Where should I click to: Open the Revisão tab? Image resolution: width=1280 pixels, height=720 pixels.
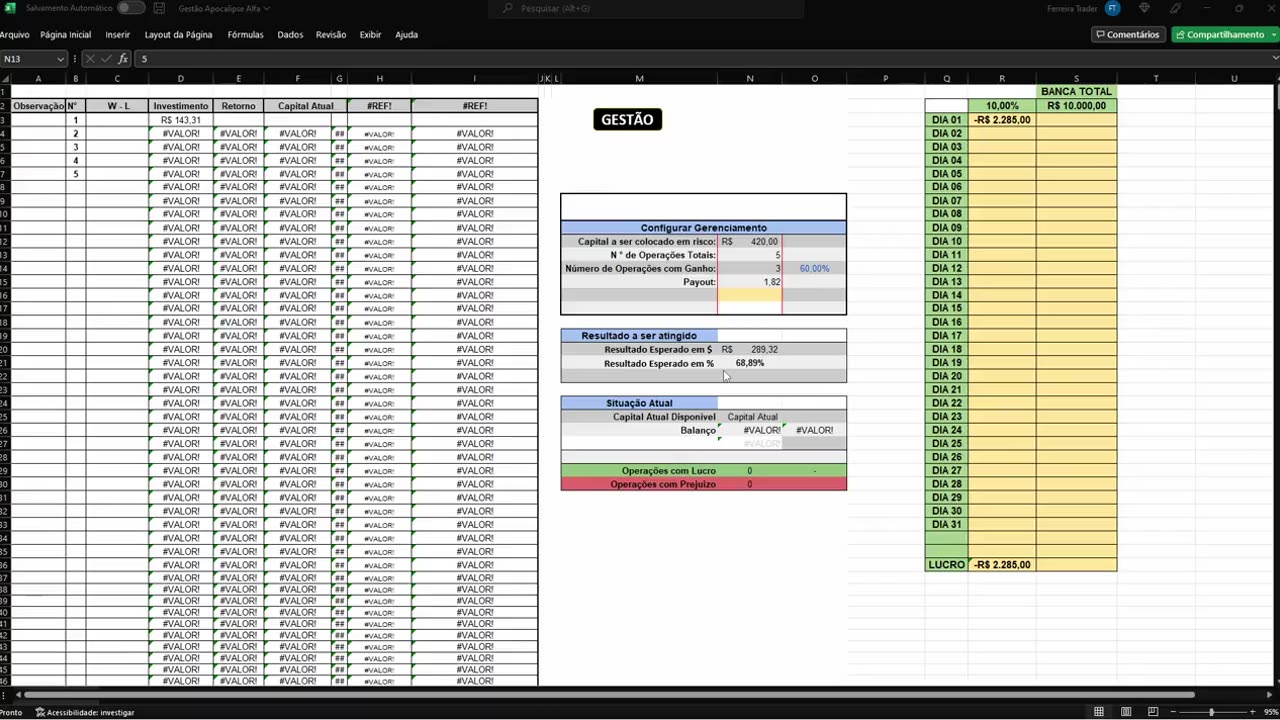coord(331,34)
